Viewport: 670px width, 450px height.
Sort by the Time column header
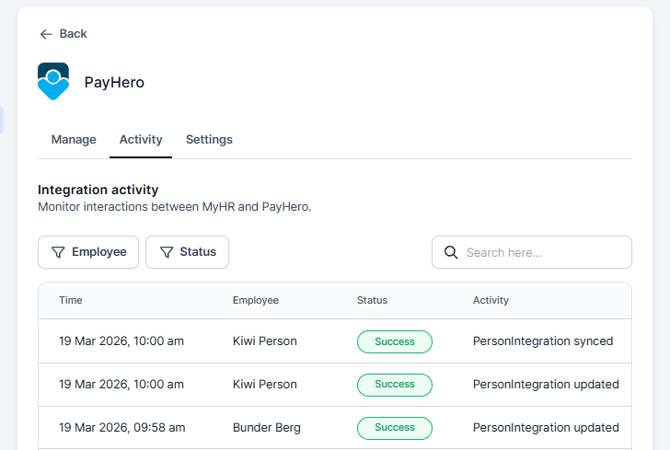[x=71, y=300]
